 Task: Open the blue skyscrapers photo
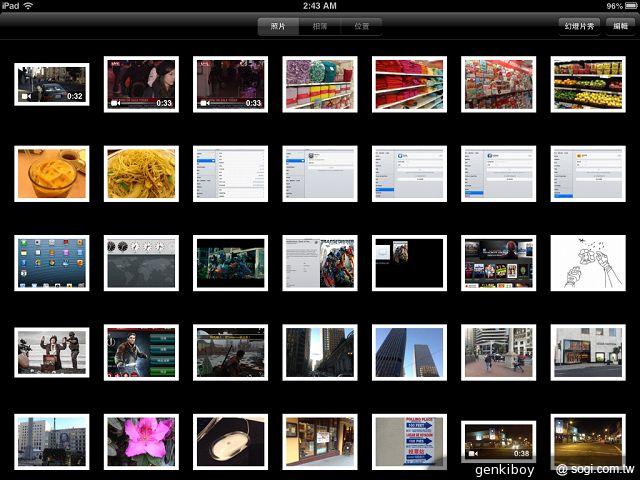(x=408, y=353)
